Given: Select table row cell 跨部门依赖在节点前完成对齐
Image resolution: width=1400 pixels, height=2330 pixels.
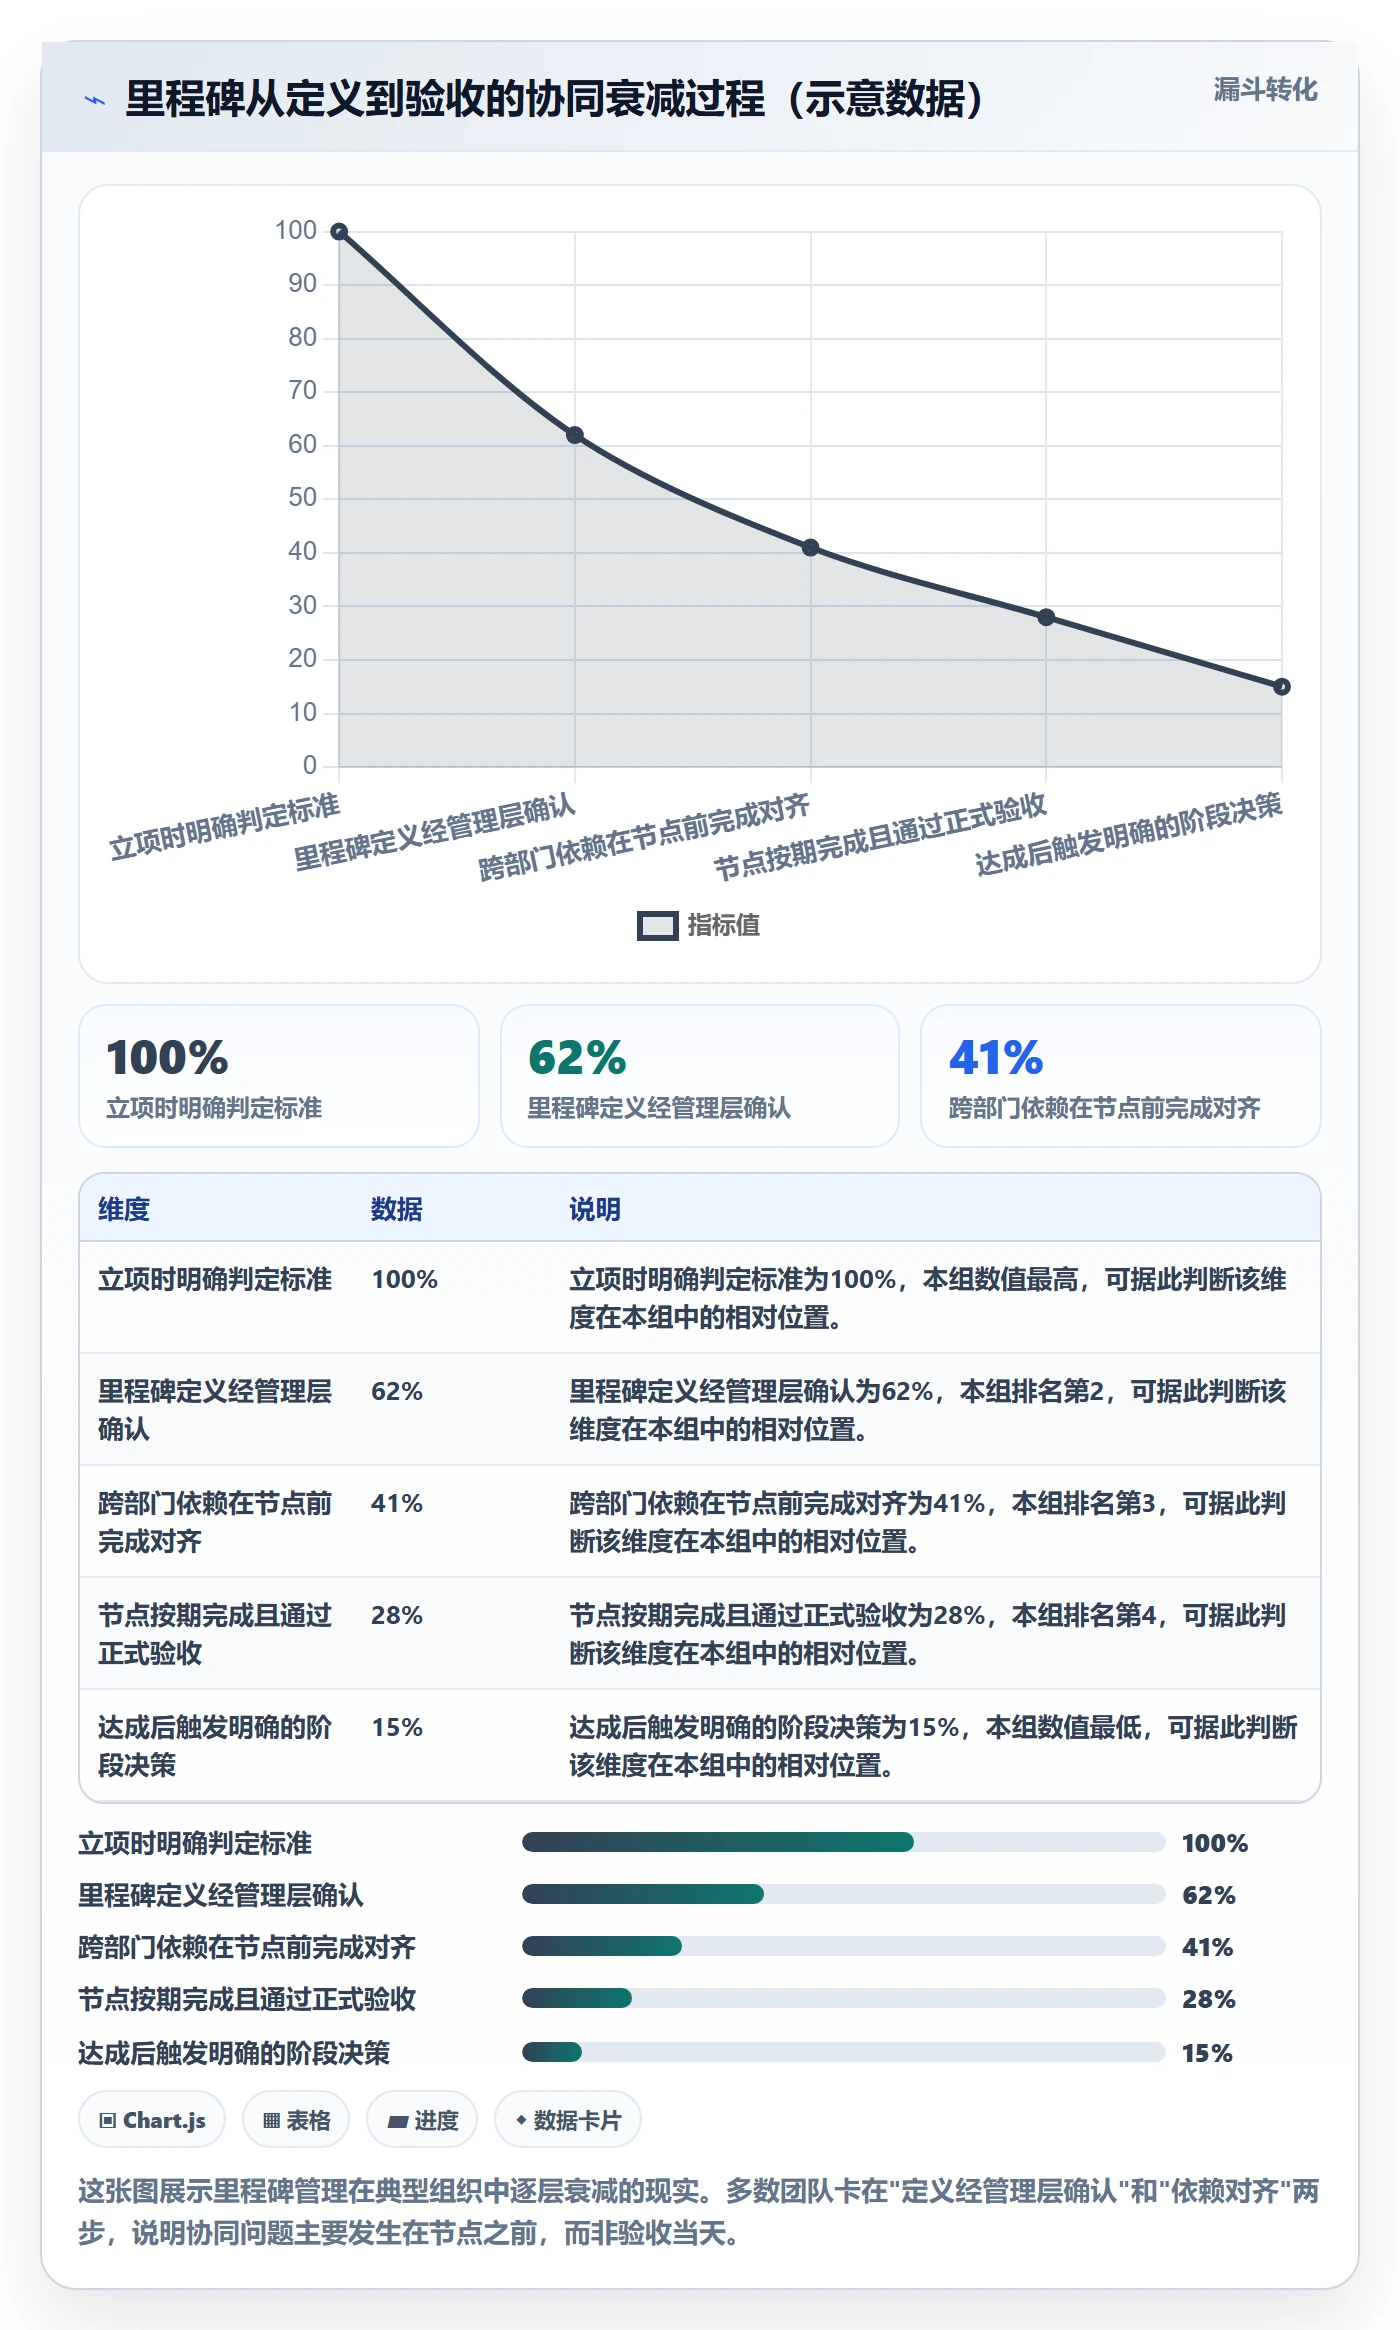Looking at the screenshot, I should click(x=215, y=1522).
